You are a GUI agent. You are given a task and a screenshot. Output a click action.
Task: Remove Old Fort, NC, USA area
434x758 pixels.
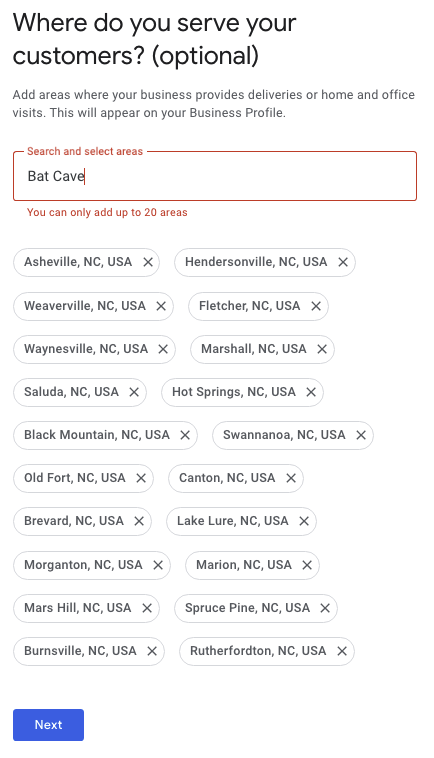(x=141, y=478)
